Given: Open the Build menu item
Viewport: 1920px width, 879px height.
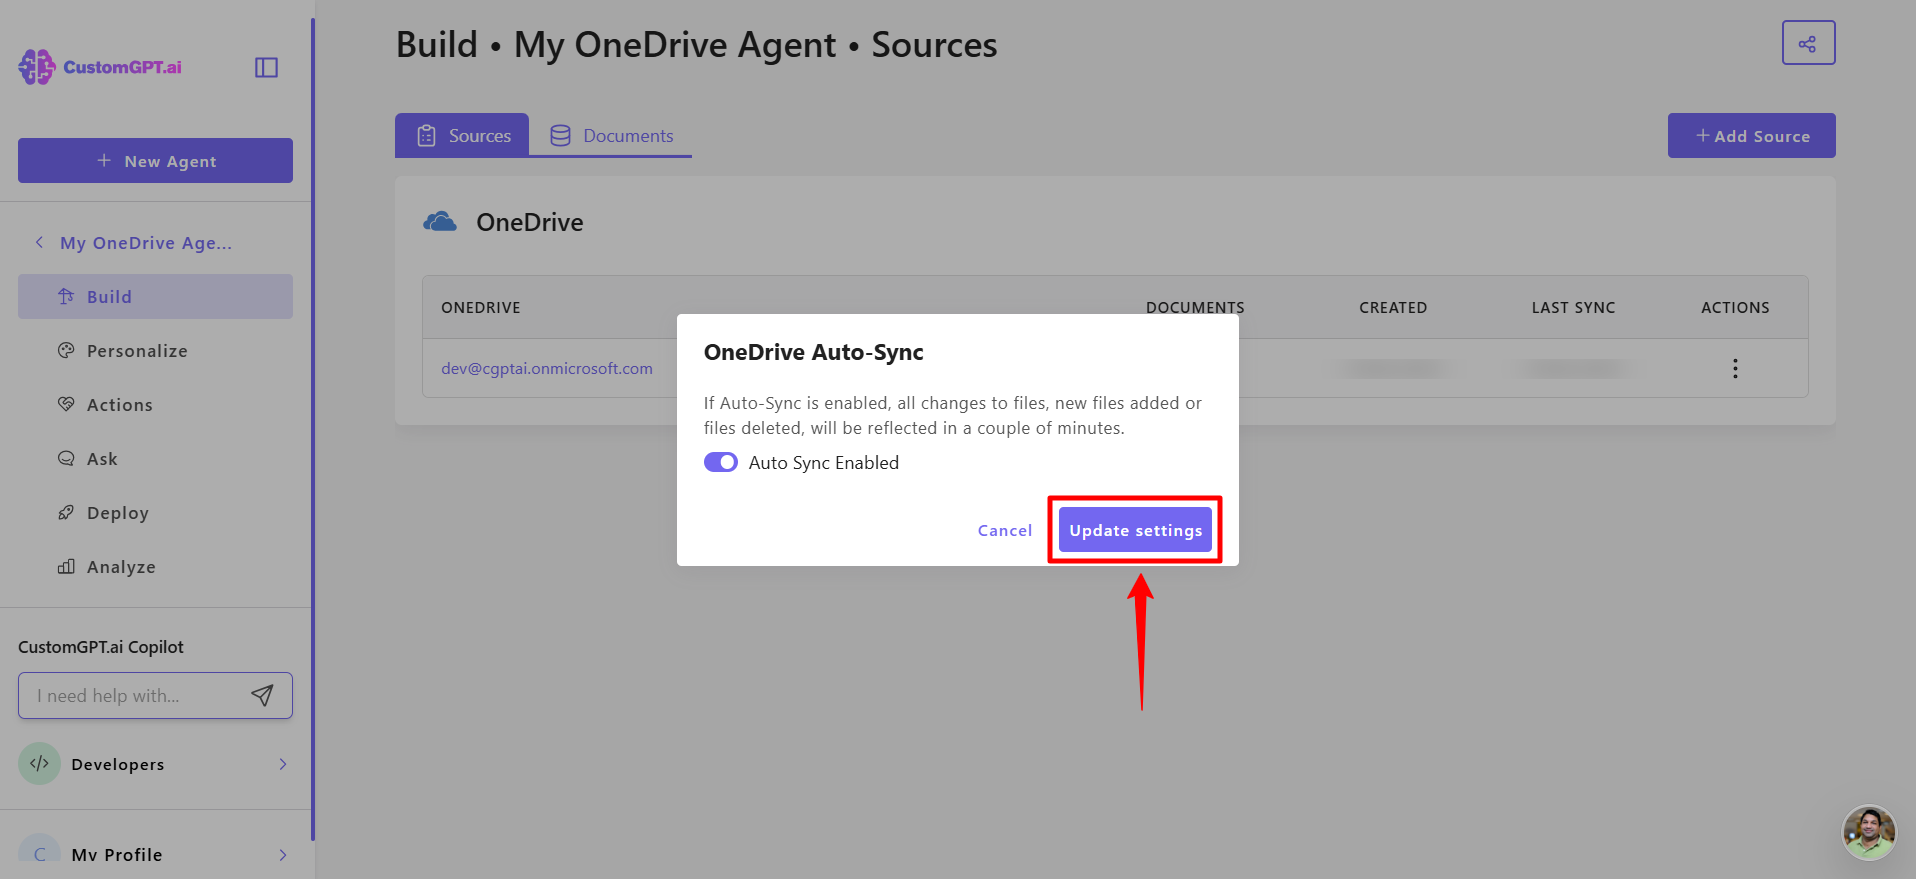Looking at the screenshot, I should coord(155,296).
